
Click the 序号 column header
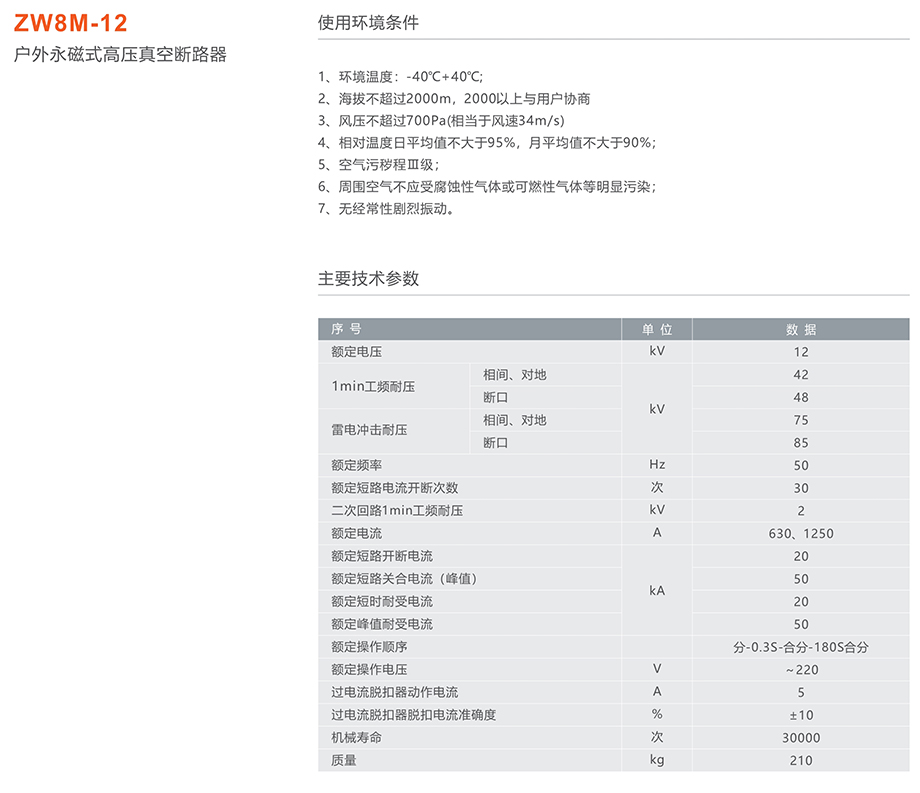tap(346, 329)
